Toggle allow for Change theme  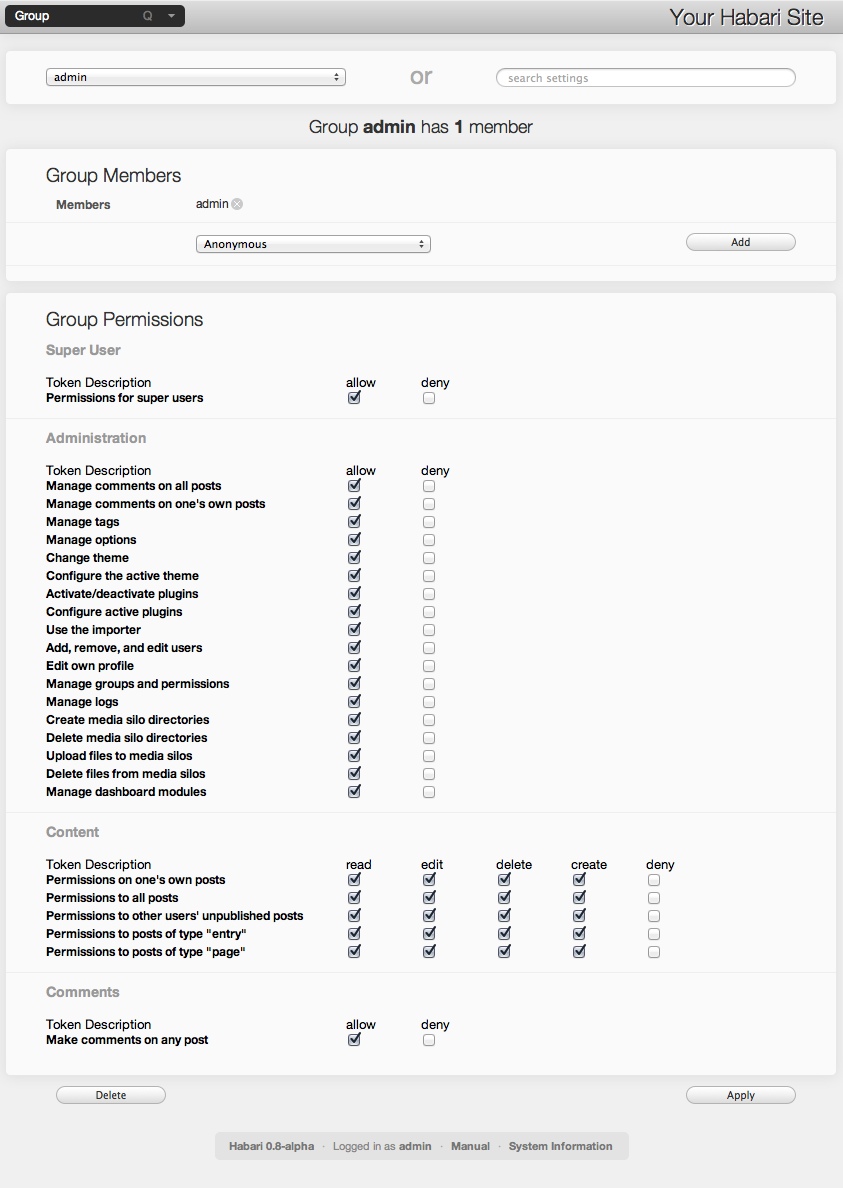tap(354, 558)
